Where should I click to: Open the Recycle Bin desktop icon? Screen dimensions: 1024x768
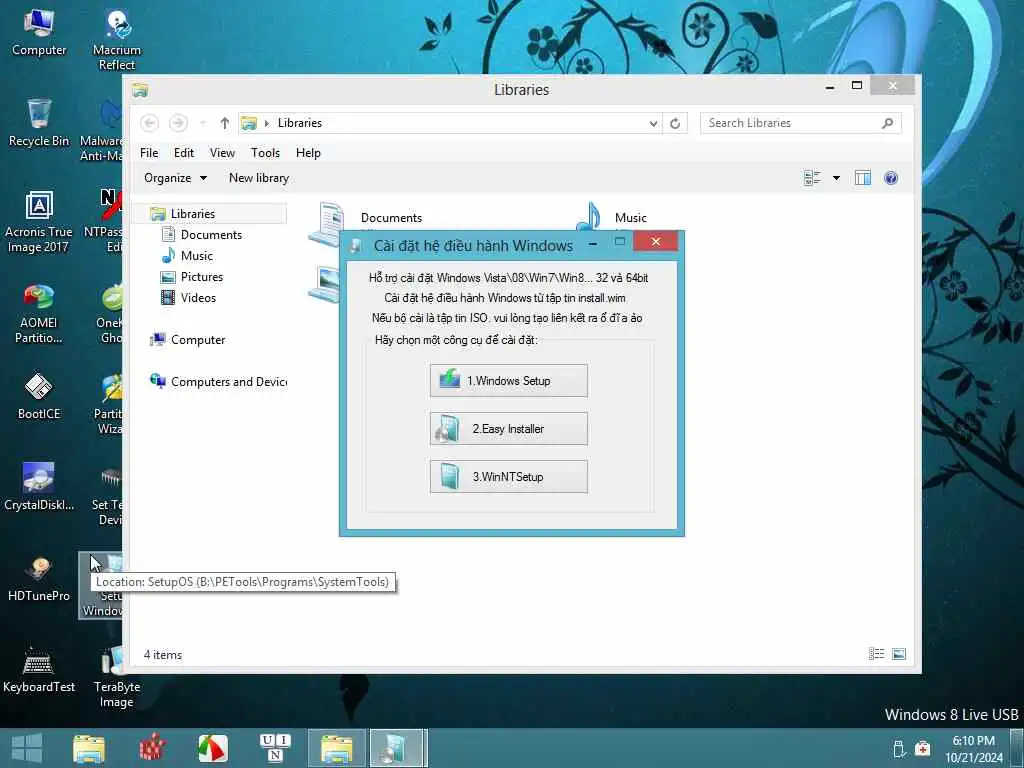point(39,123)
